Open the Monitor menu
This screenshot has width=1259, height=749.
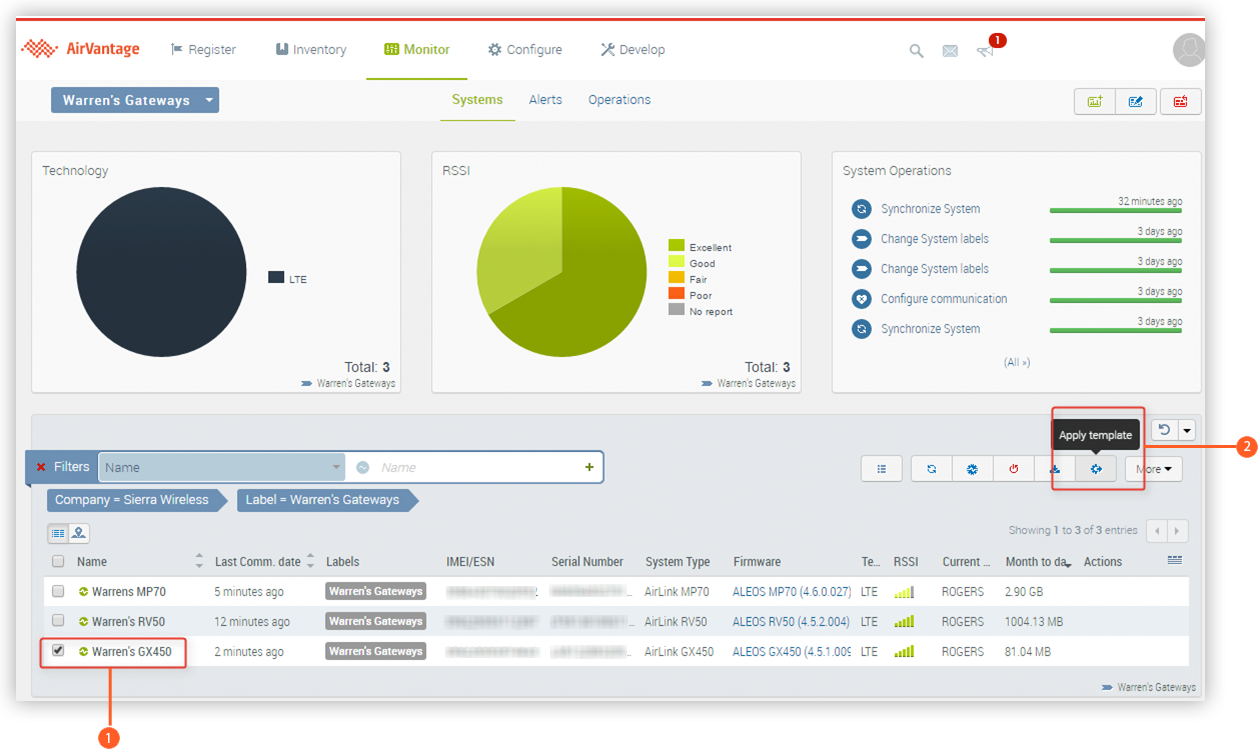pyautogui.click(x=417, y=49)
